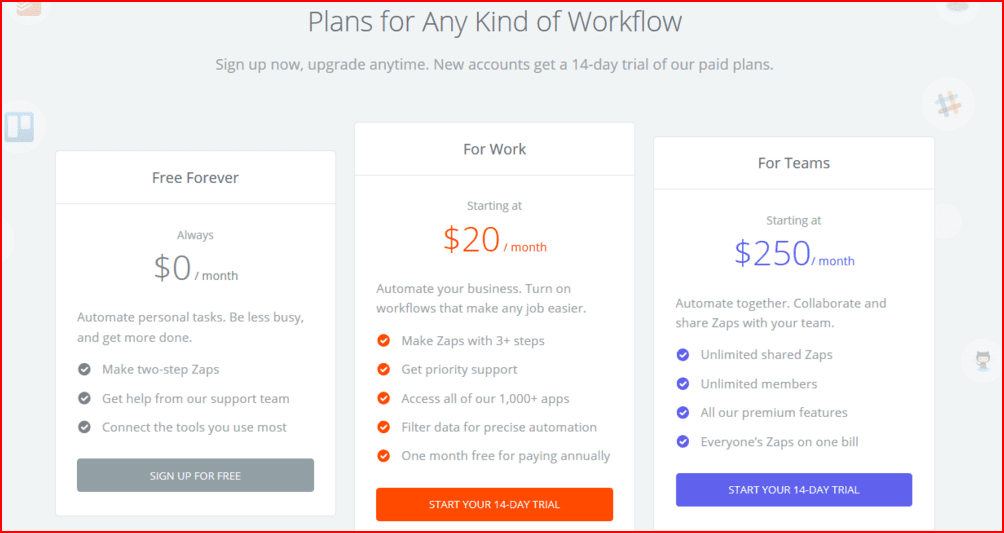Select the For Work plan header
The height and width of the screenshot is (533, 1004).
[x=494, y=149]
